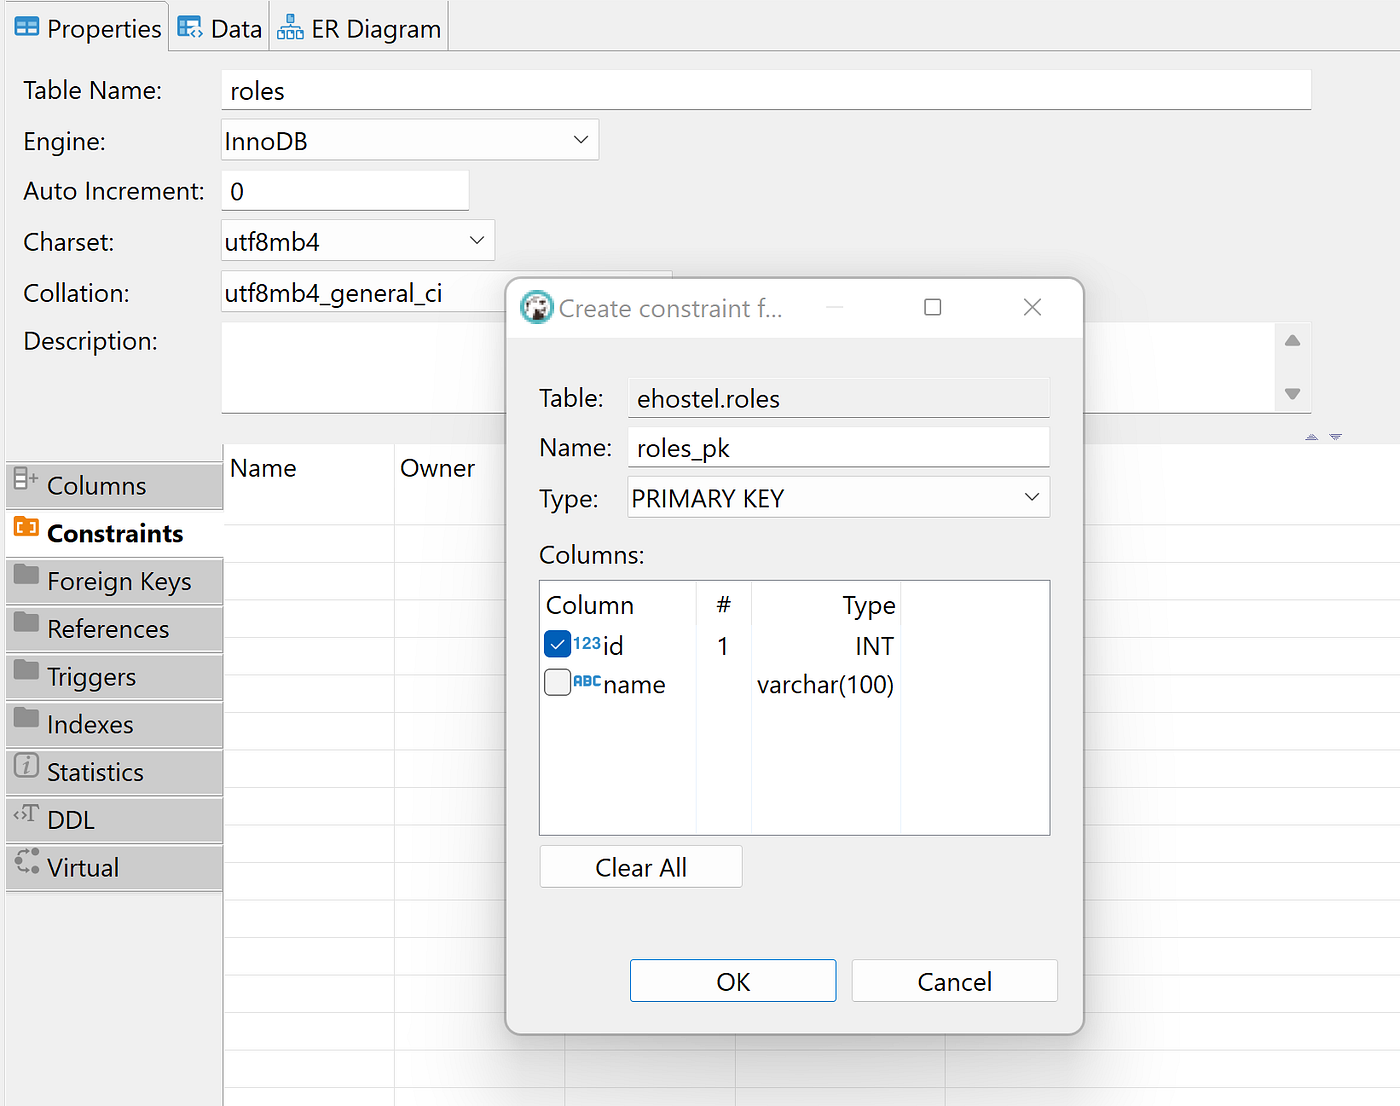The height and width of the screenshot is (1106, 1400).
Task: Open the constraint Type dropdown
Action: tap(1031, 497)
